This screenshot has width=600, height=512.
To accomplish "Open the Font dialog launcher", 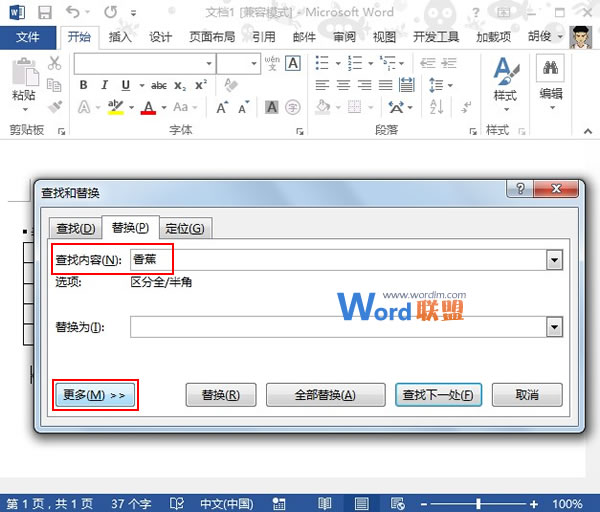I will (300, 132).
